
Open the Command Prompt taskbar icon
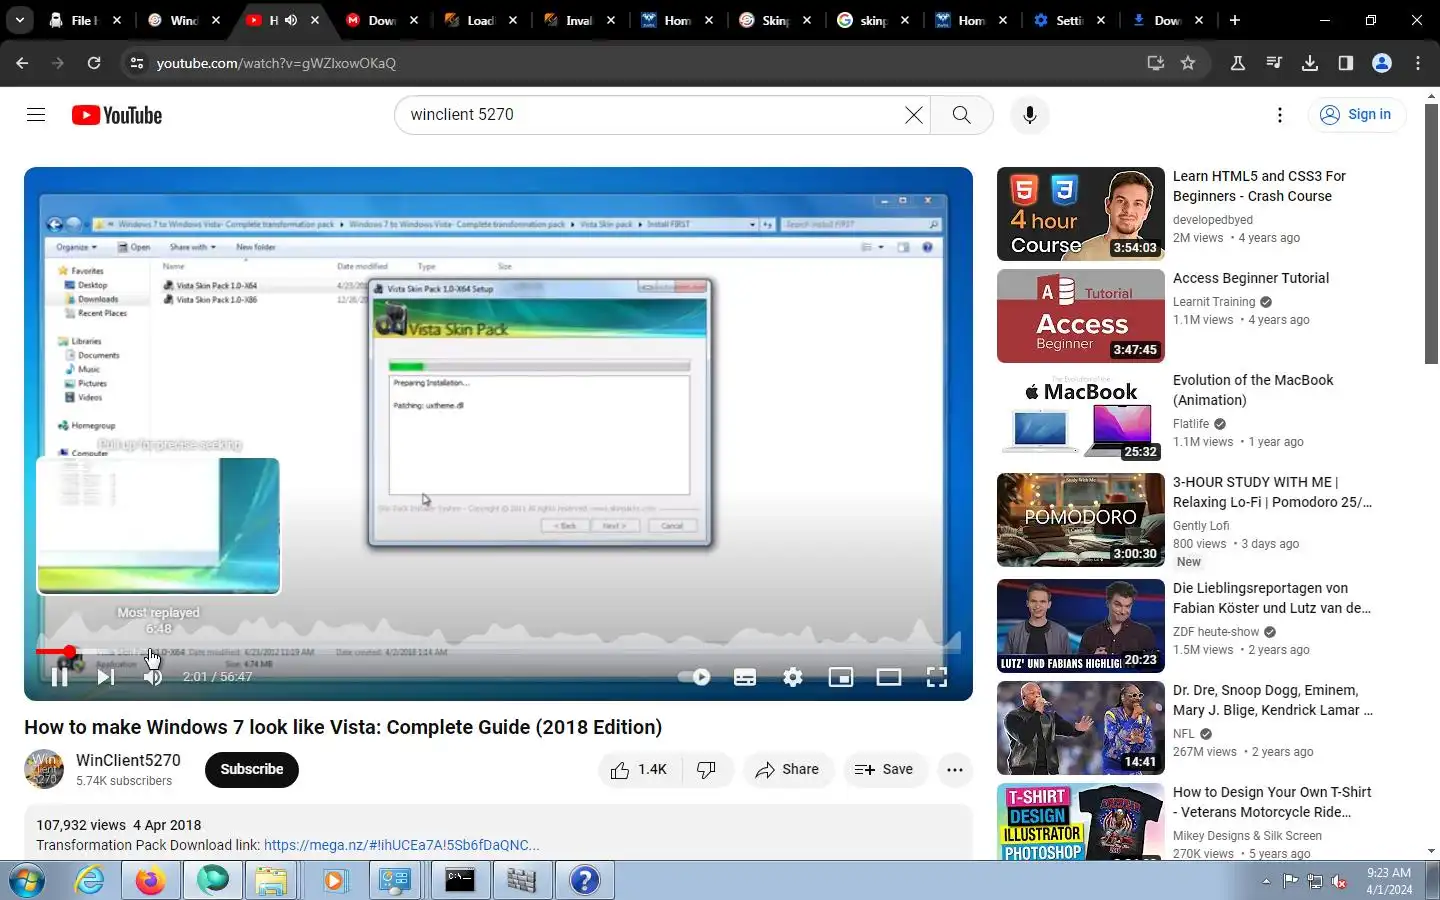point(460,880)
